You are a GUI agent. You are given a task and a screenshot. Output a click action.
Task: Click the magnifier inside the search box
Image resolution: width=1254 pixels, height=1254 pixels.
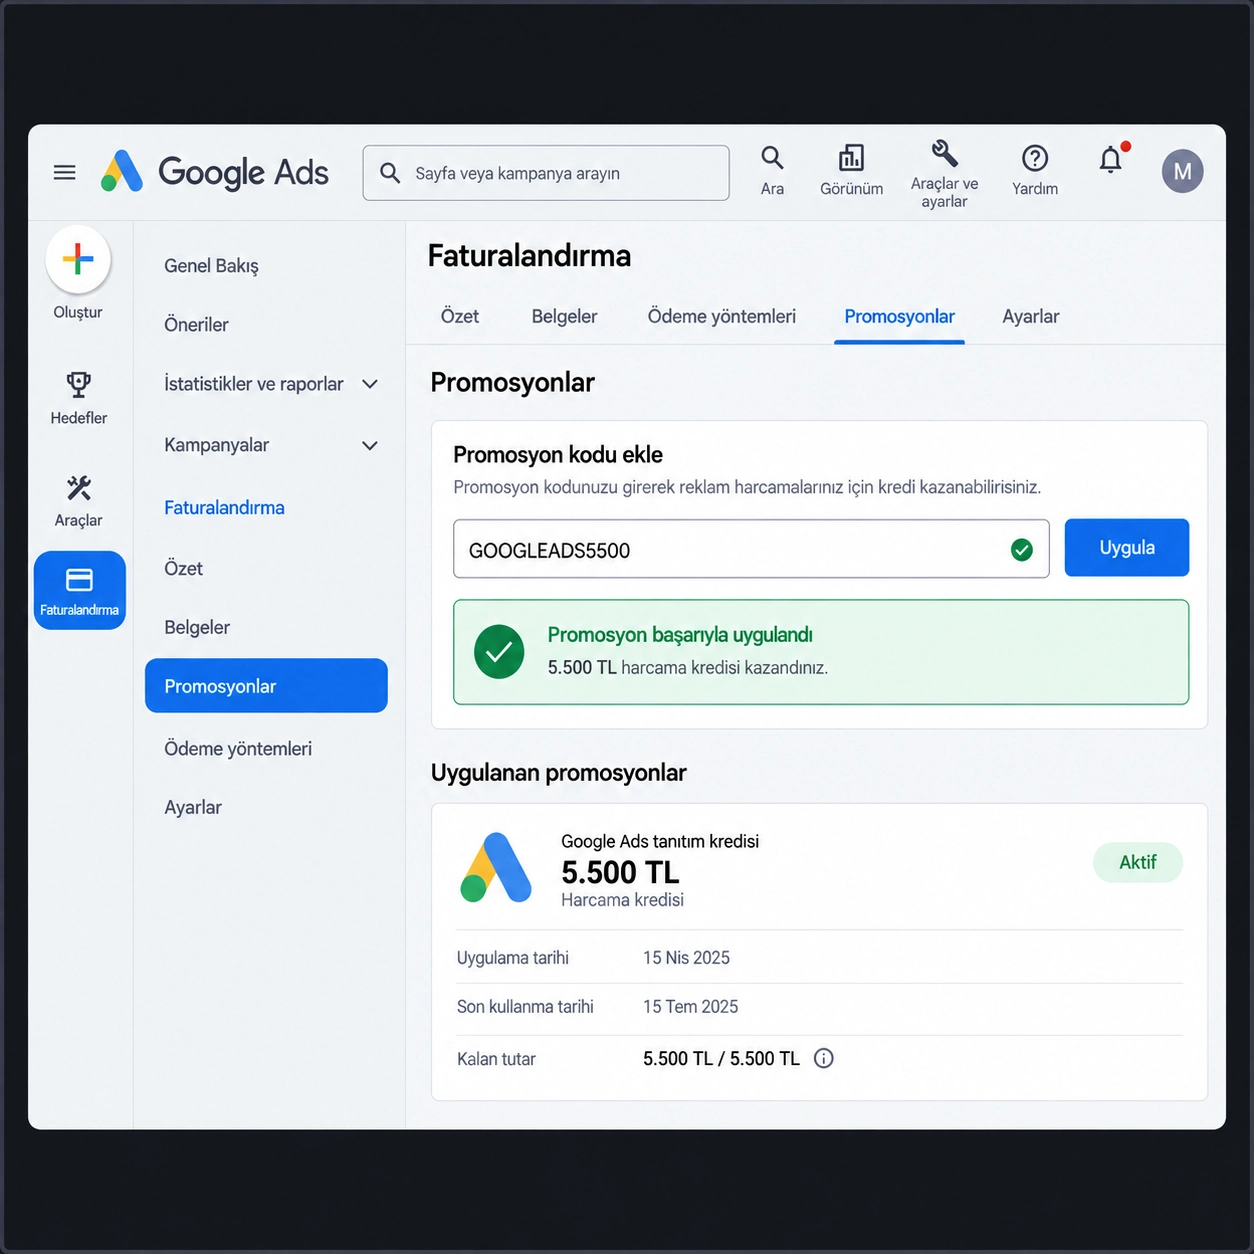[x=390, y=173]
